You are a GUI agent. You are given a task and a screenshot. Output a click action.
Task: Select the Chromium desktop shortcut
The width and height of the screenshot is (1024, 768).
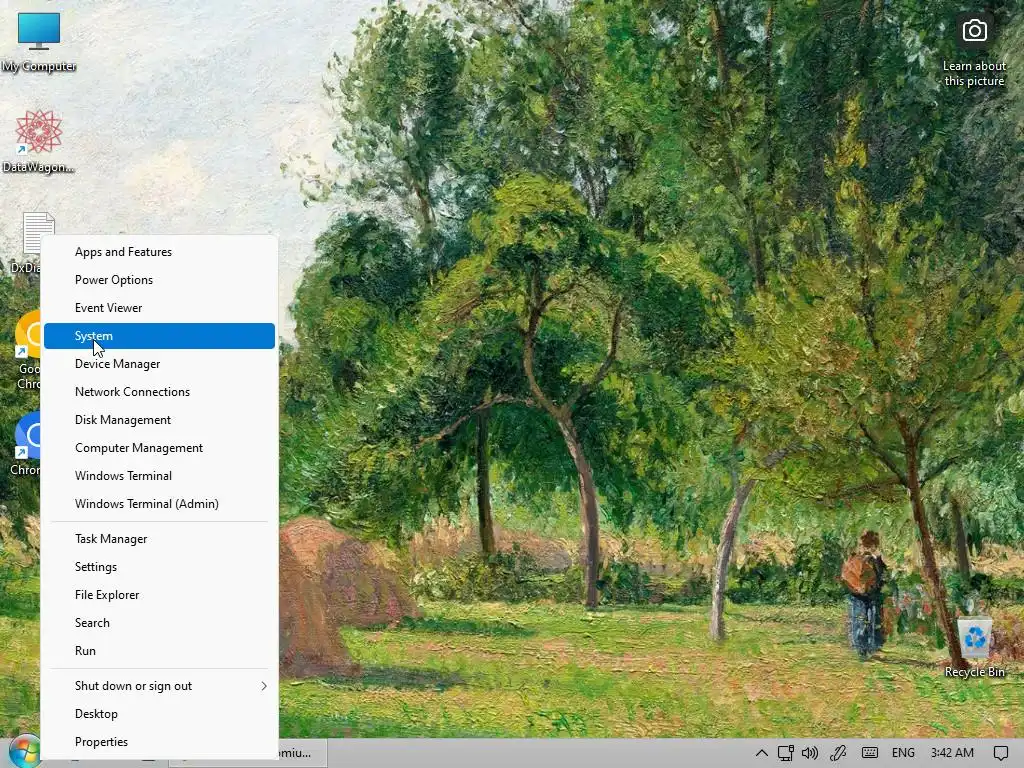[25, 444]
